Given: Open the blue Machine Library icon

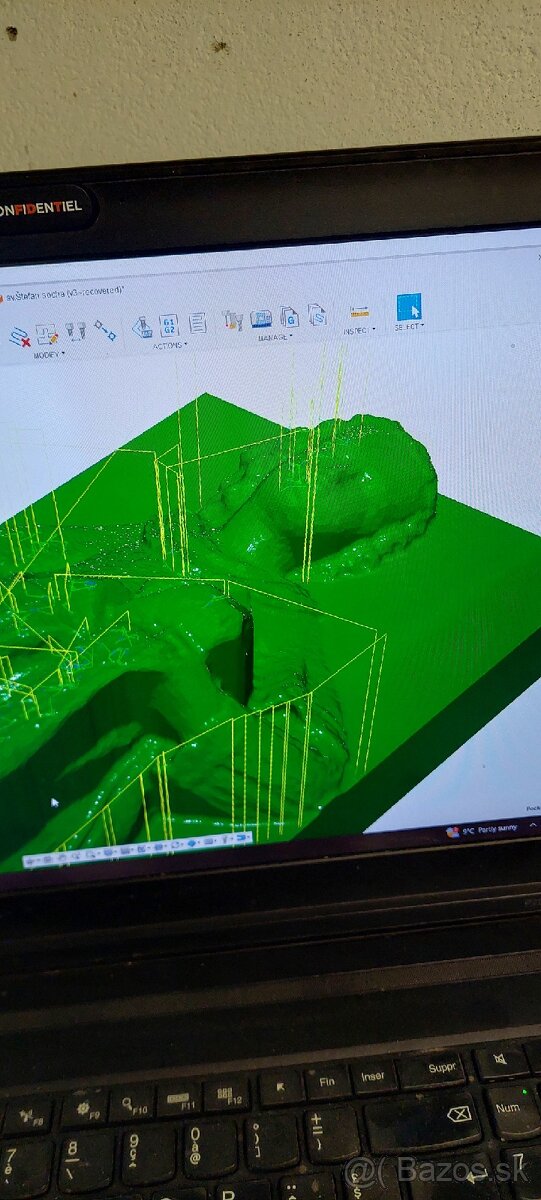Looking at the screenshot, I should (261, 318).
